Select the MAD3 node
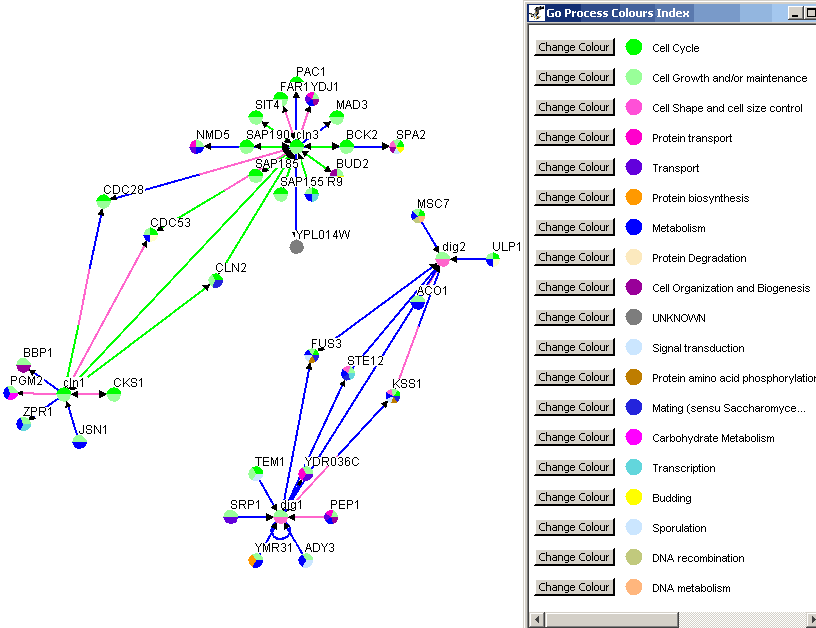 click(337, 118)
